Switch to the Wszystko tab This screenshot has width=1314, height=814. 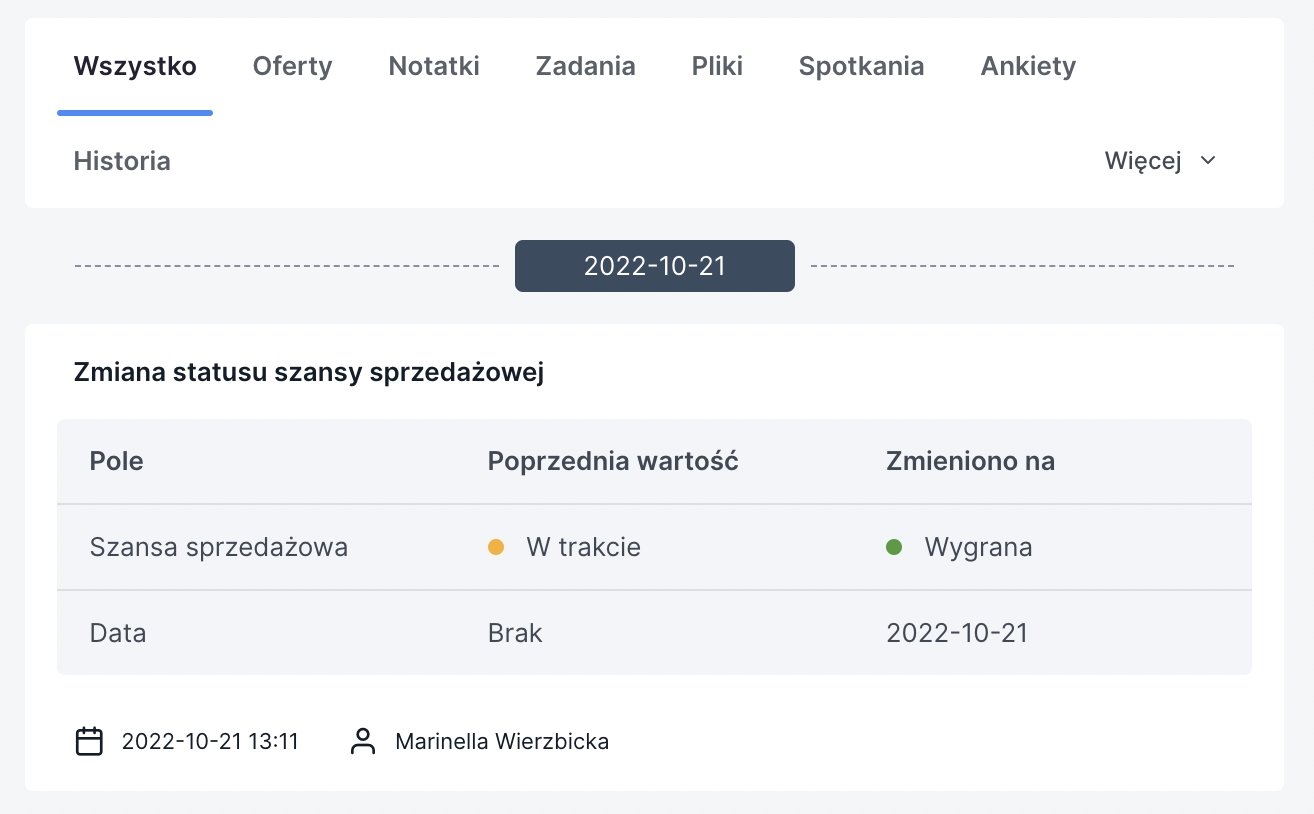click(135, 66)
